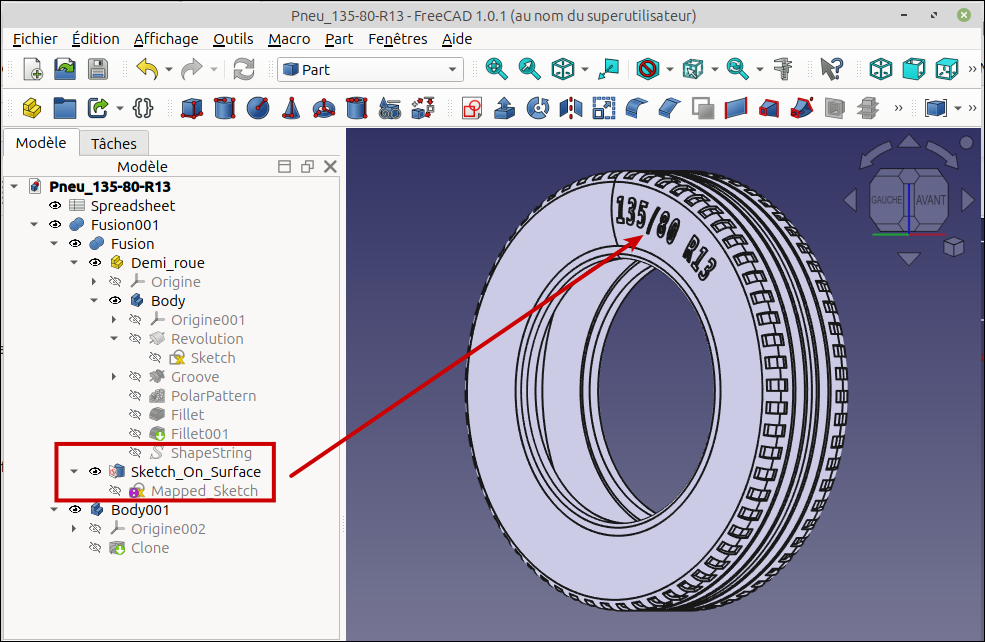
Task: Apply the Chamfer tool from toolbar
Action: [670, 108]
